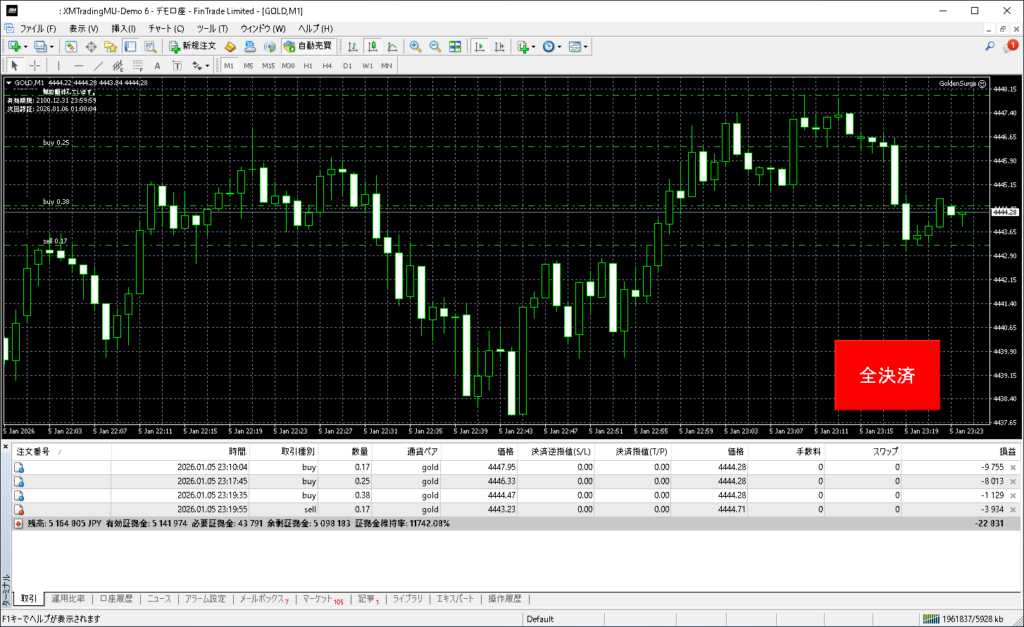Select the crosshair cursor tool
This screenshot has height=627, width=1024.
pos(35,65)
